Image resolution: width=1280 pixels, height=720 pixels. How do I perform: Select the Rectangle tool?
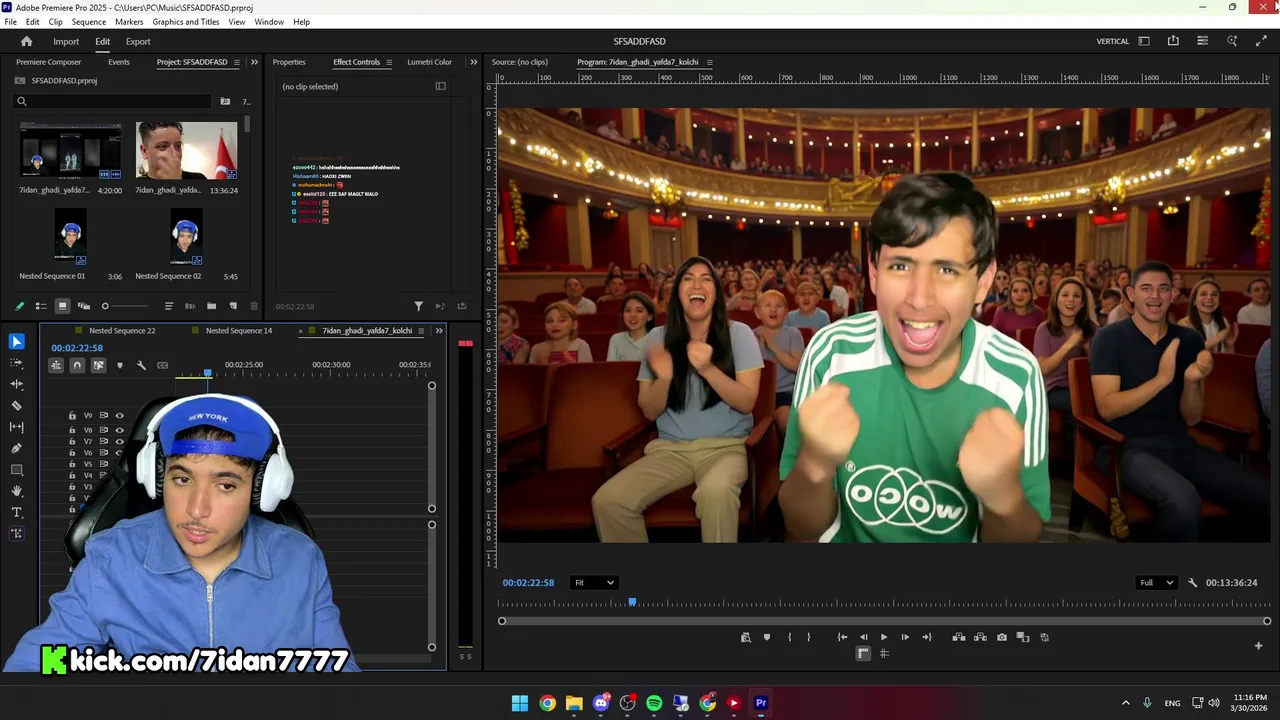16,470
